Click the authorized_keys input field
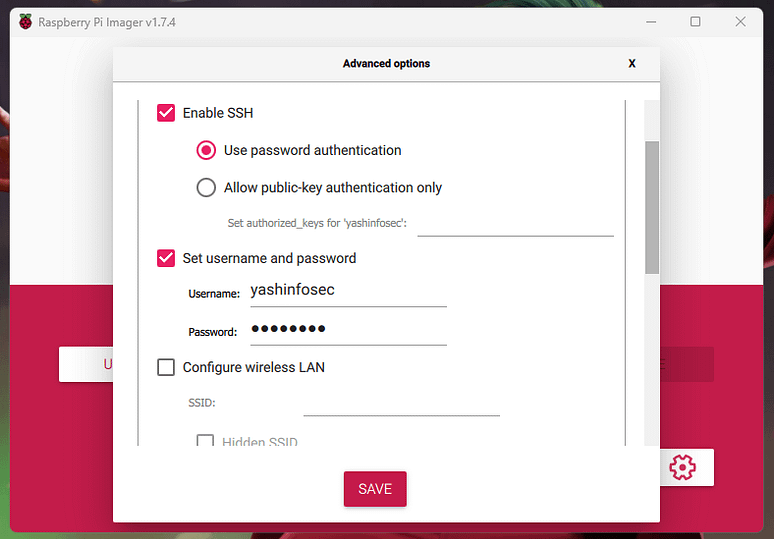 (514, 224)
